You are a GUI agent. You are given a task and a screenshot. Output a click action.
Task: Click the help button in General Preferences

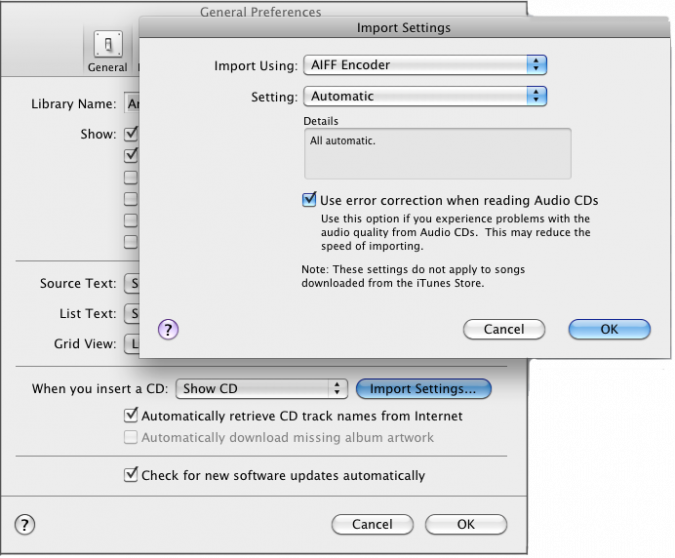click(25, 523)
